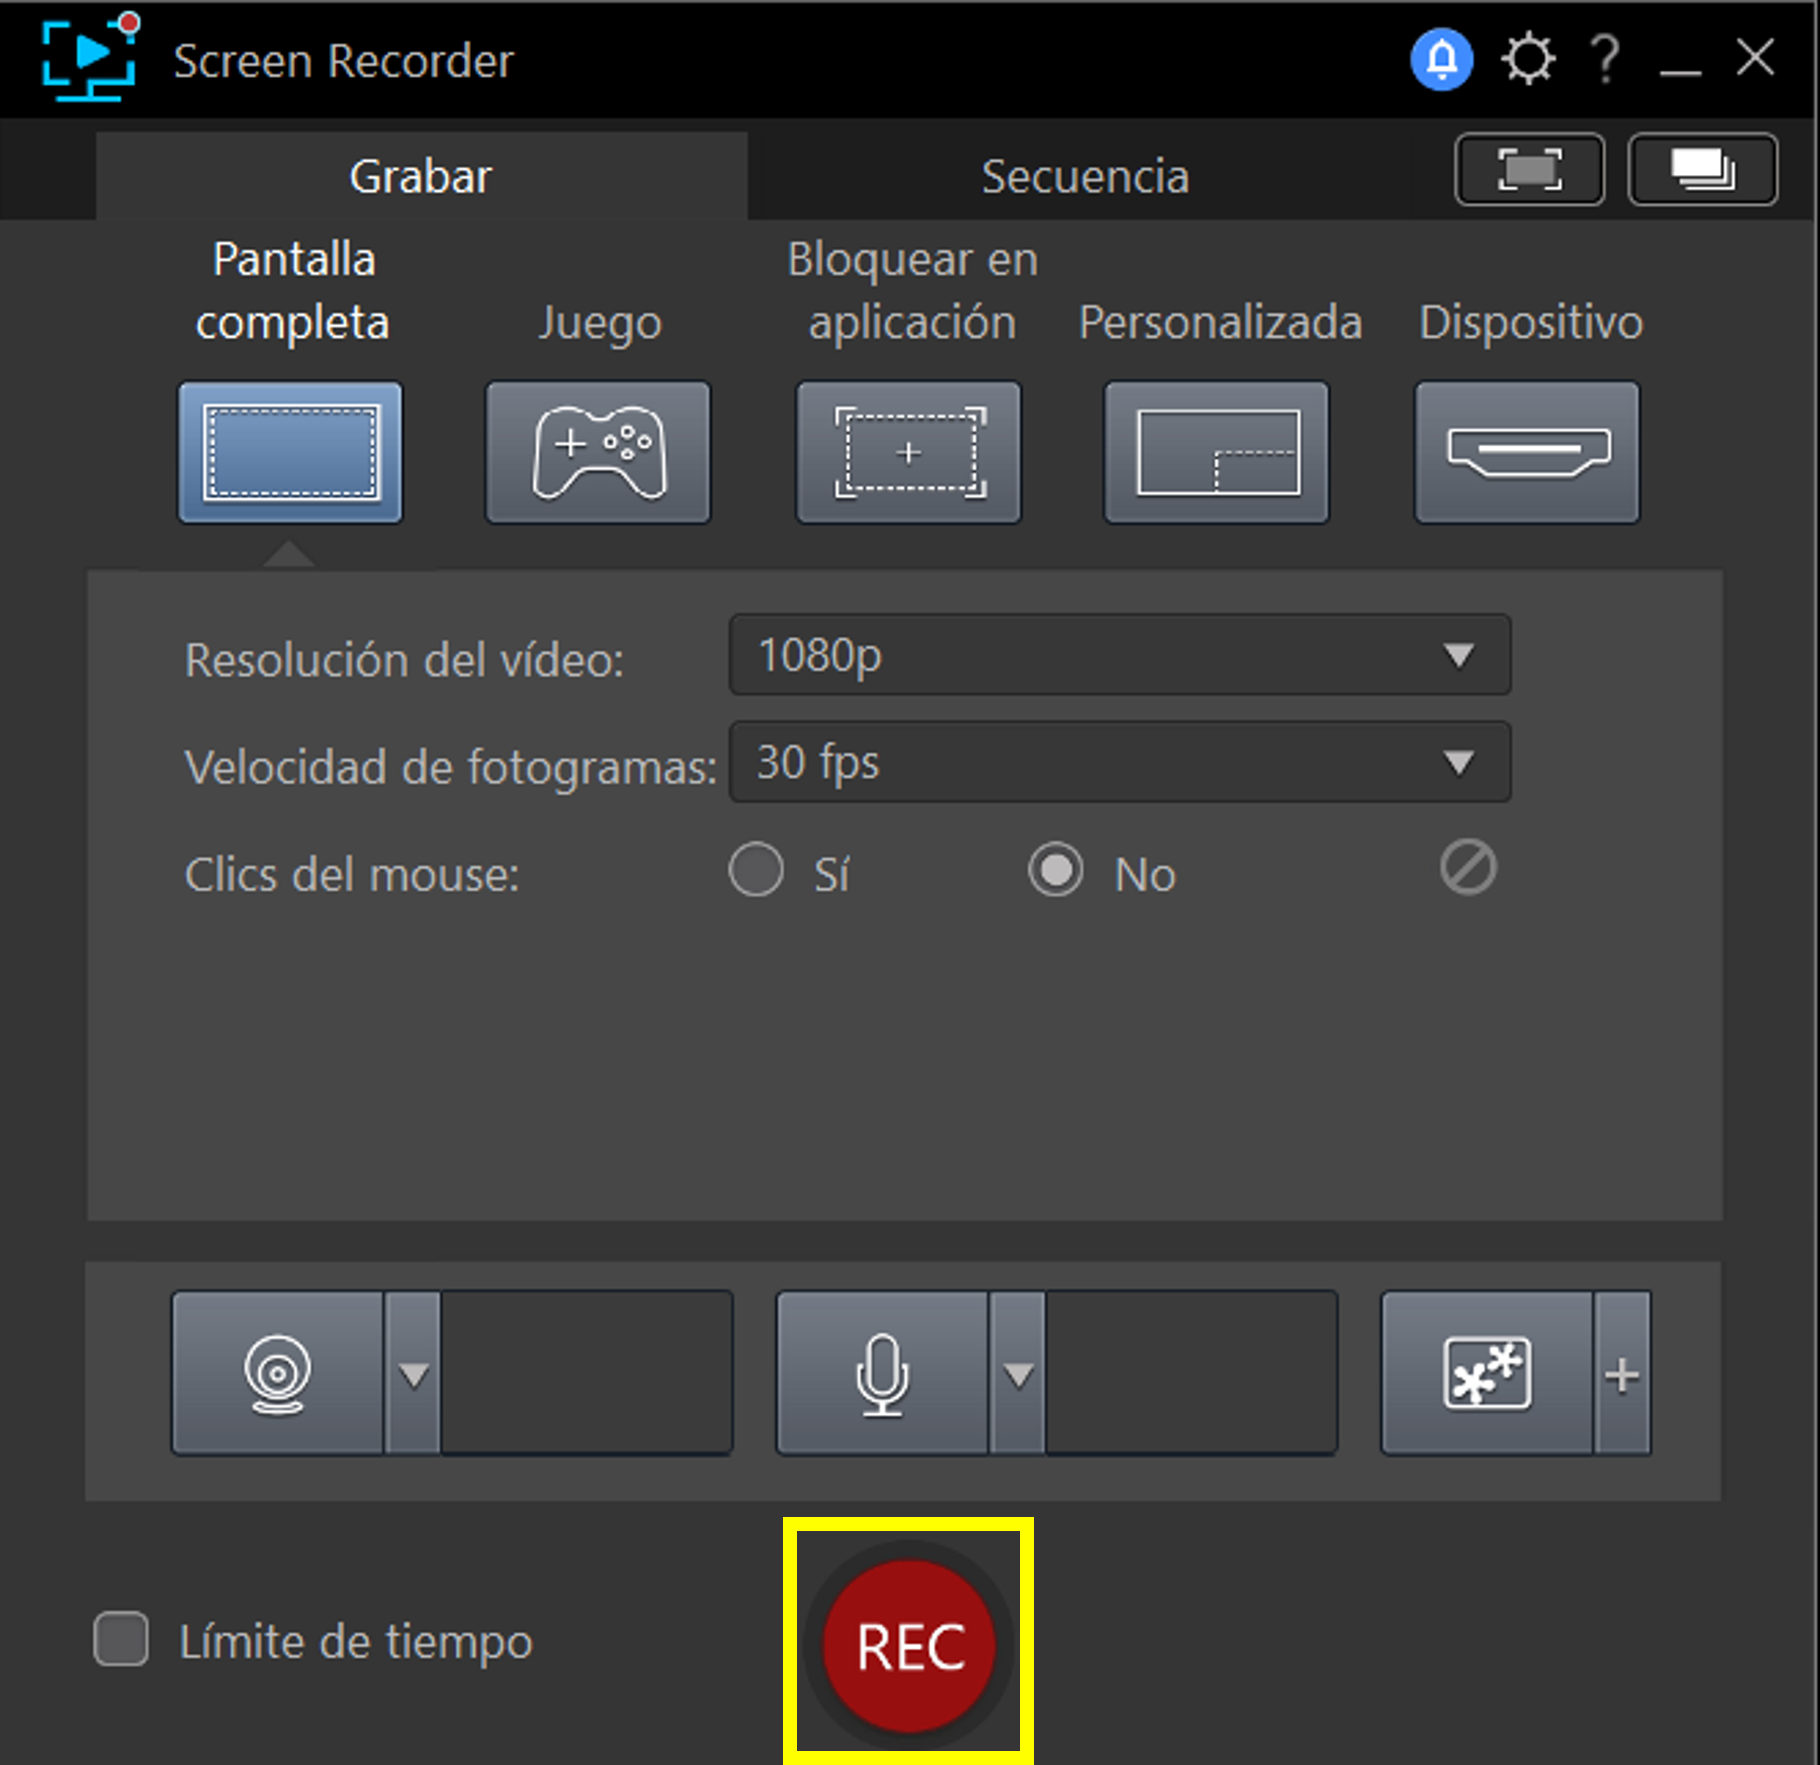1820x1765 pixels.
Task: Select the Dispositivo capture mode
Action: (x=1526, y=452)
